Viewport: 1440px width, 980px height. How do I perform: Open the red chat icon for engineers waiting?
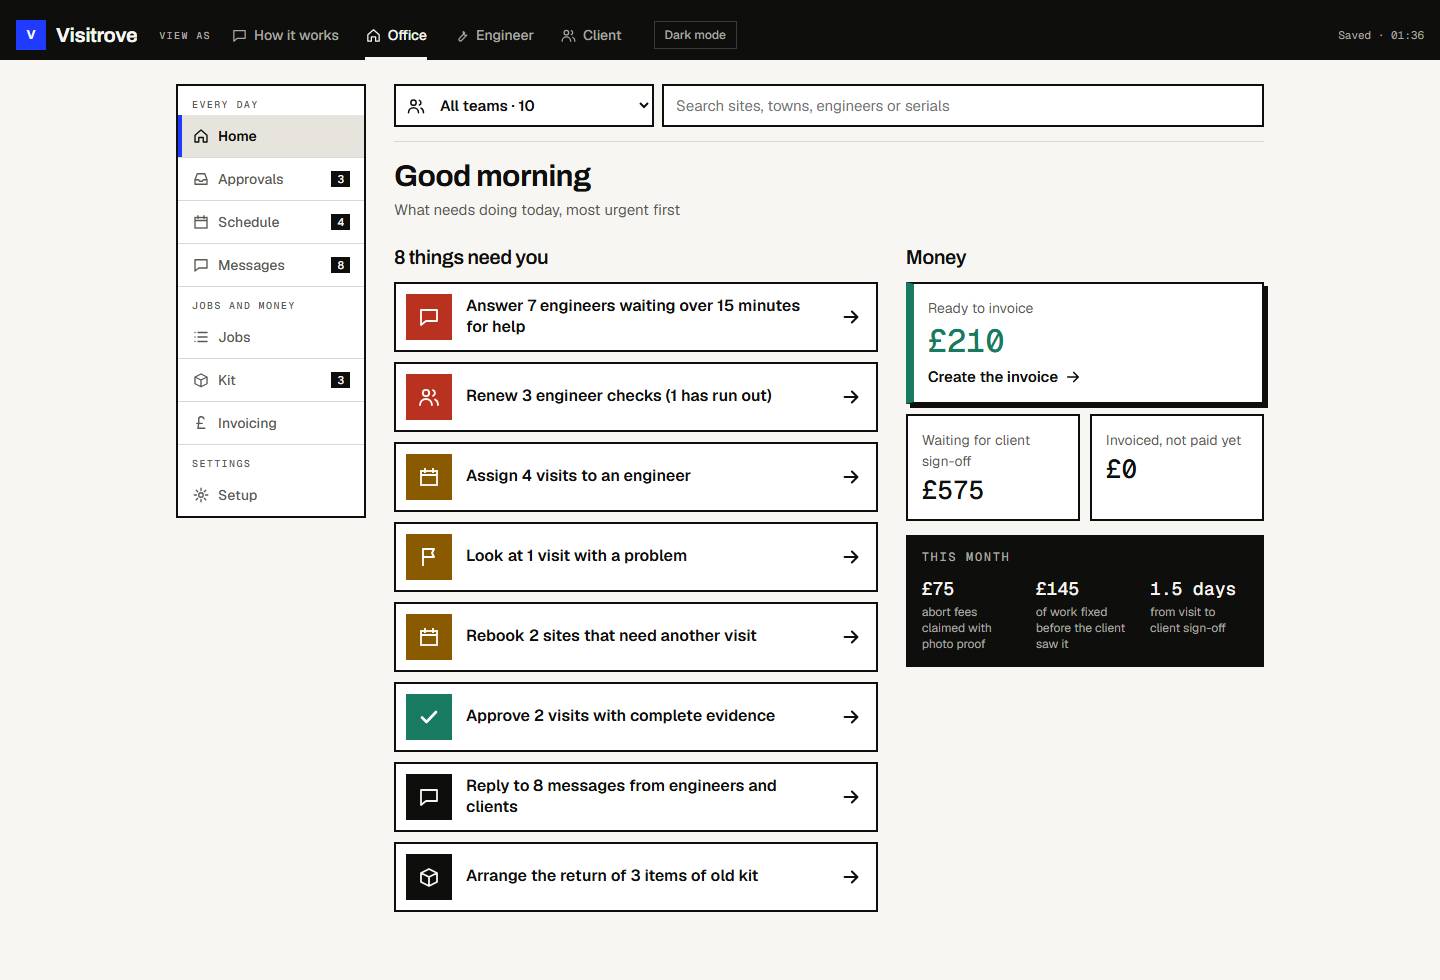(429, 317)
